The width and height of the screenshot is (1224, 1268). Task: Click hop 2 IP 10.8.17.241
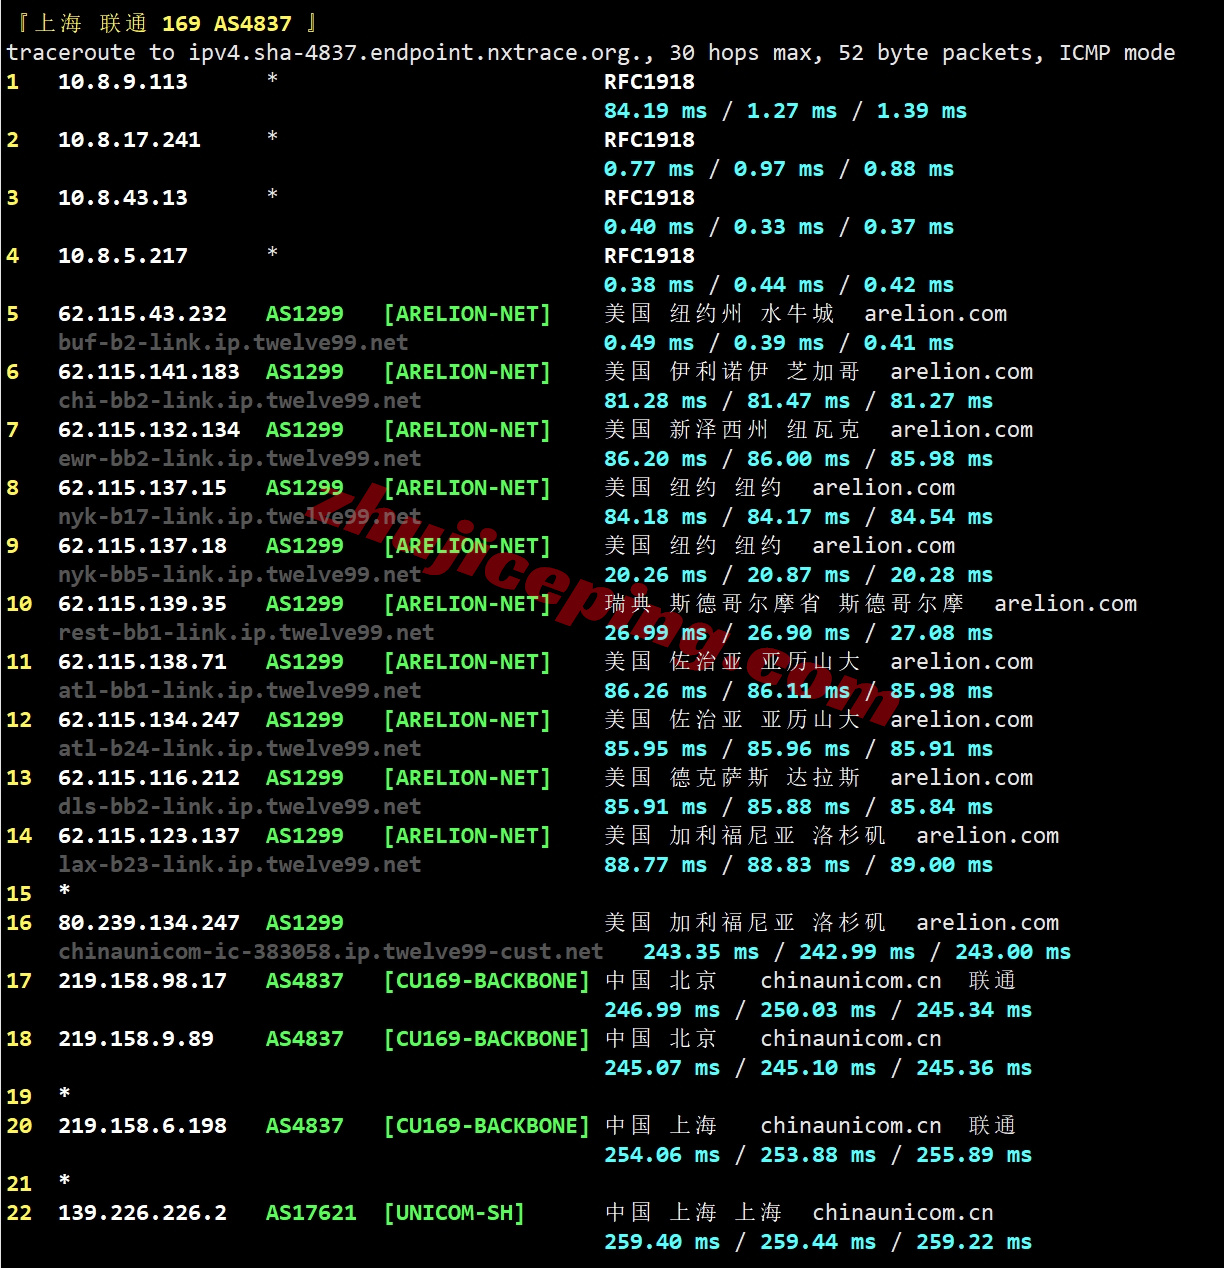click(x=129, y=140)
